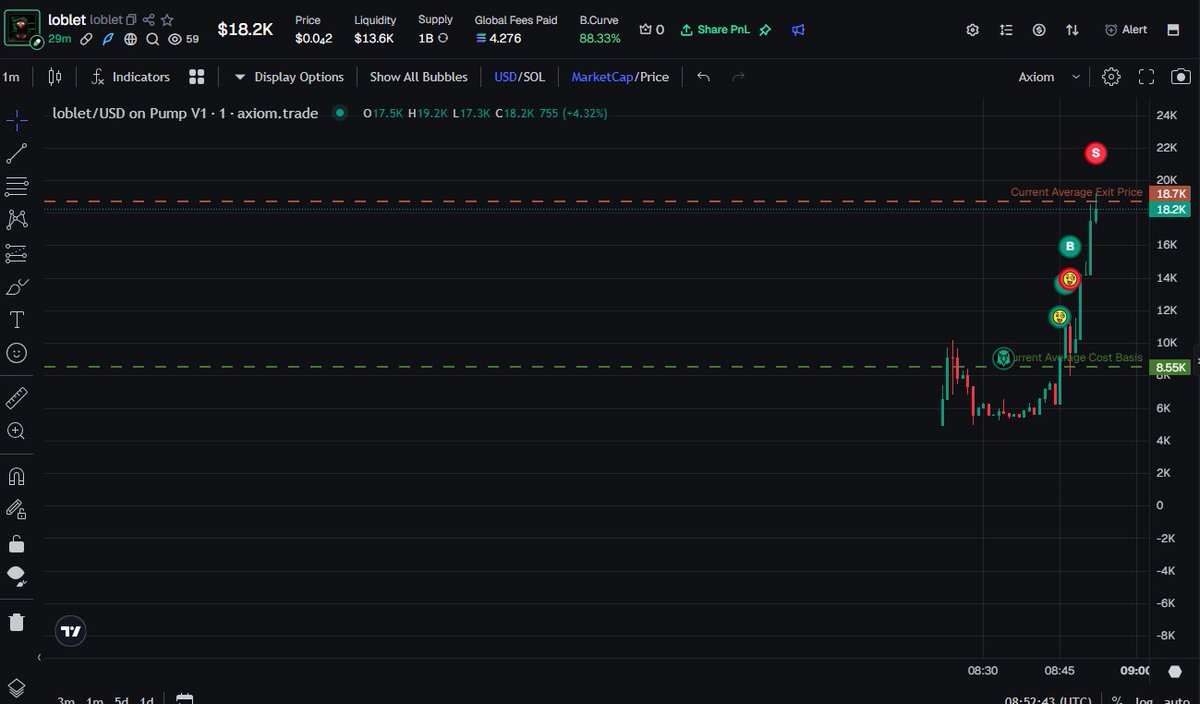Select the text annotation tool
The width and height of the screenshot is (1200, 704).
click(16, 320)
